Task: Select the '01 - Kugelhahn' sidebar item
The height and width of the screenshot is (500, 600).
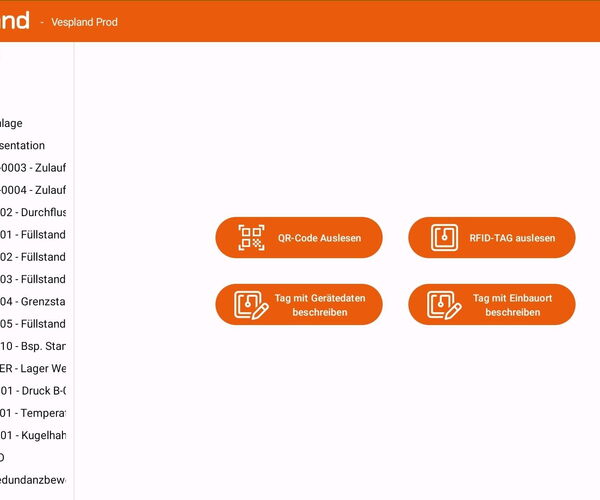Action: tap(33, 435)
